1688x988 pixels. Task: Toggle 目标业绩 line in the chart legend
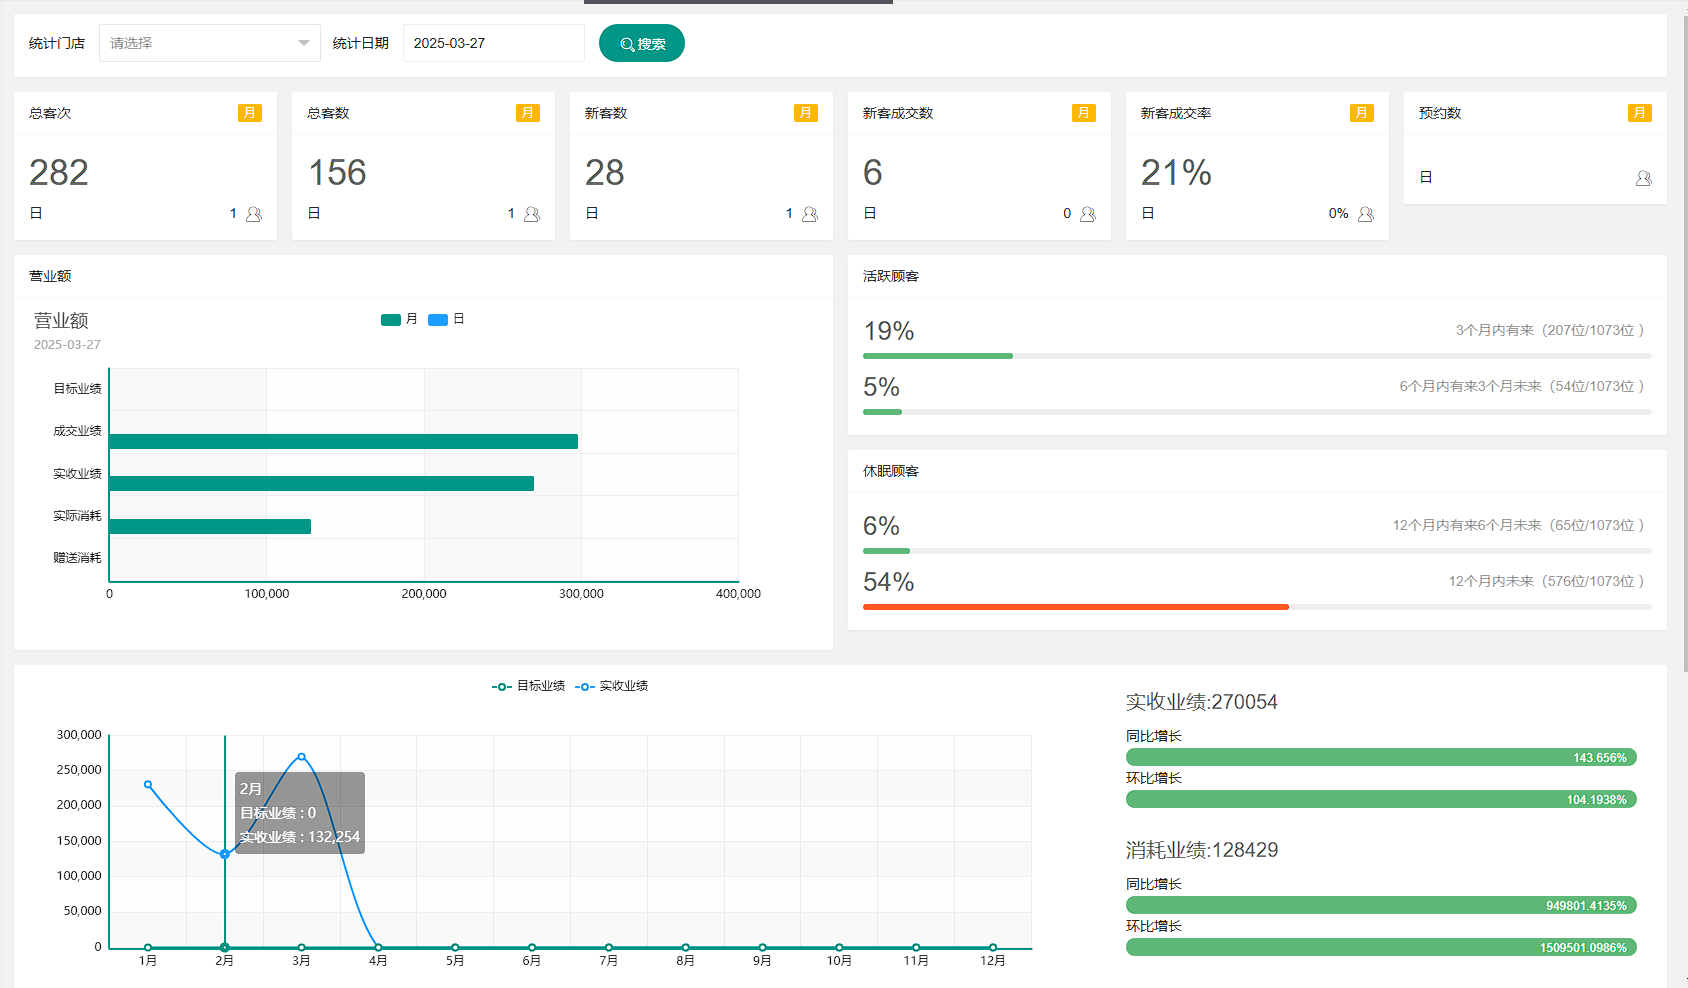529,686
